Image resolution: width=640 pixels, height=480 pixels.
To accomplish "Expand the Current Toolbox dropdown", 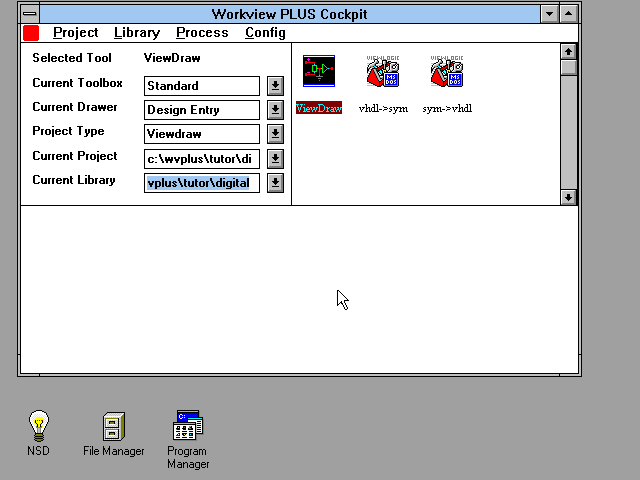I will tap(275, 86).
